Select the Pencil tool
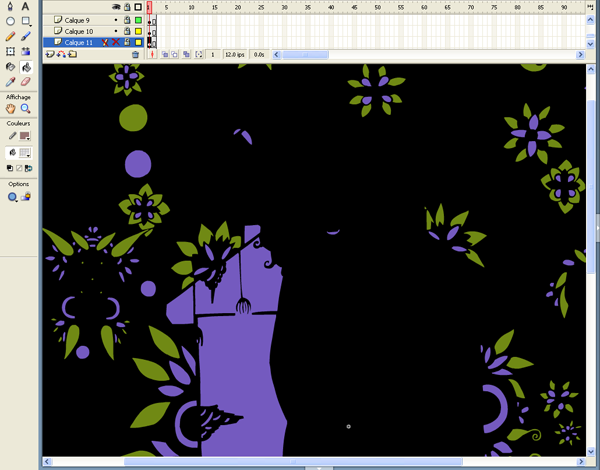This screenshot has width=600, height=470. click(x=11, y=36)
